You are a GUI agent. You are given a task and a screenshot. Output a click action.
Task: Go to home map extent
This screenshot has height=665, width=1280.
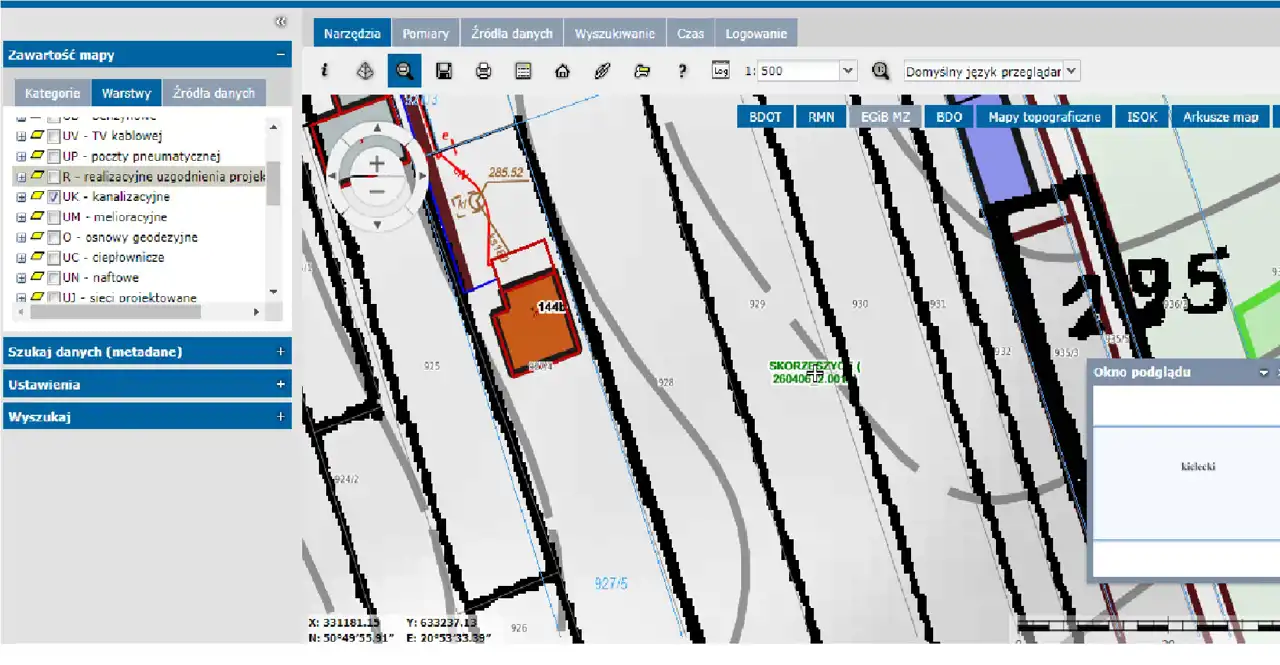[x=562, y=71]
